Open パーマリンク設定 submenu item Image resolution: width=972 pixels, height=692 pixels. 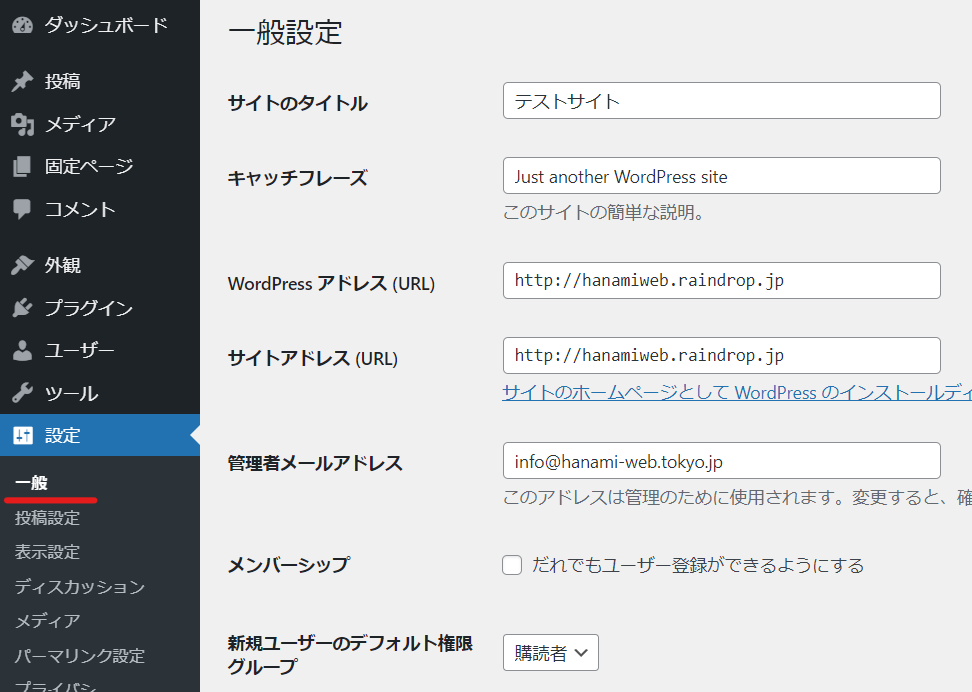(80, 655)
